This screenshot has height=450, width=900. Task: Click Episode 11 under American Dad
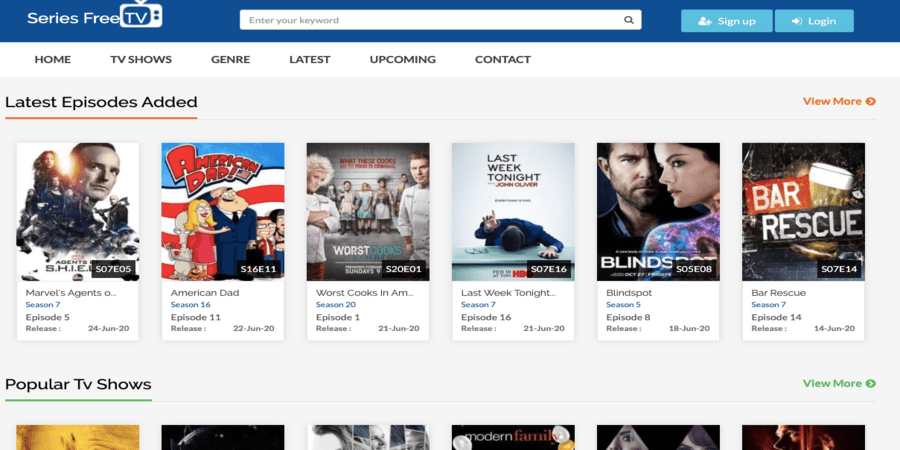coord(196,317)
